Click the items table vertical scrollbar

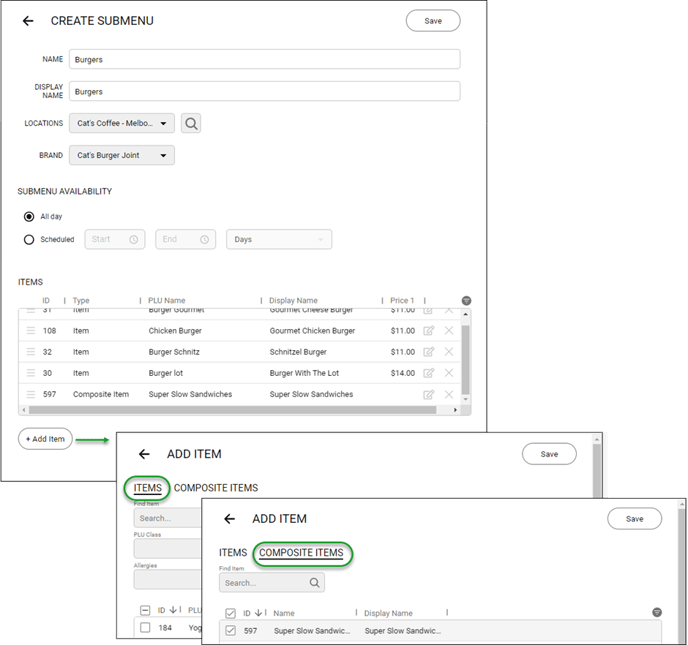point(466,360)
